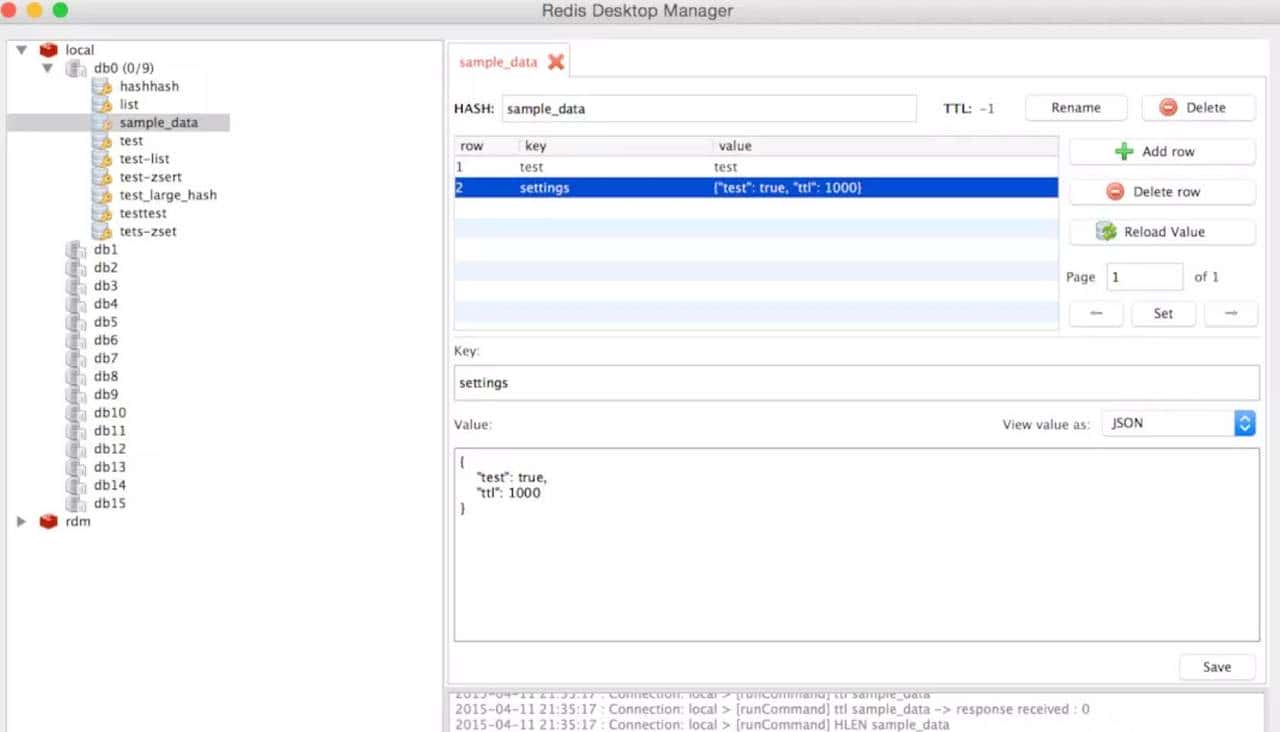The width and height of the screenshot is (1280, 732).
Task: Click the key icon next to hashhash
Action: click(x=102, y=87)
